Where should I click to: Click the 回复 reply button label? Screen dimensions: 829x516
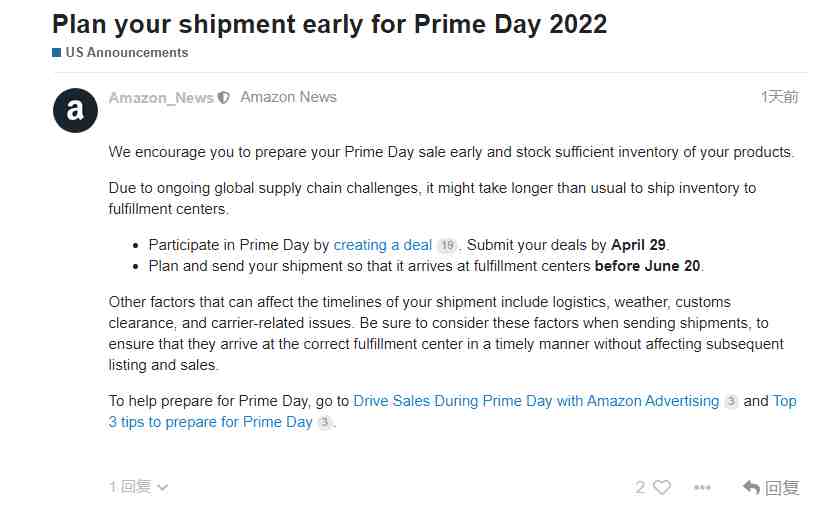[782, 487]
